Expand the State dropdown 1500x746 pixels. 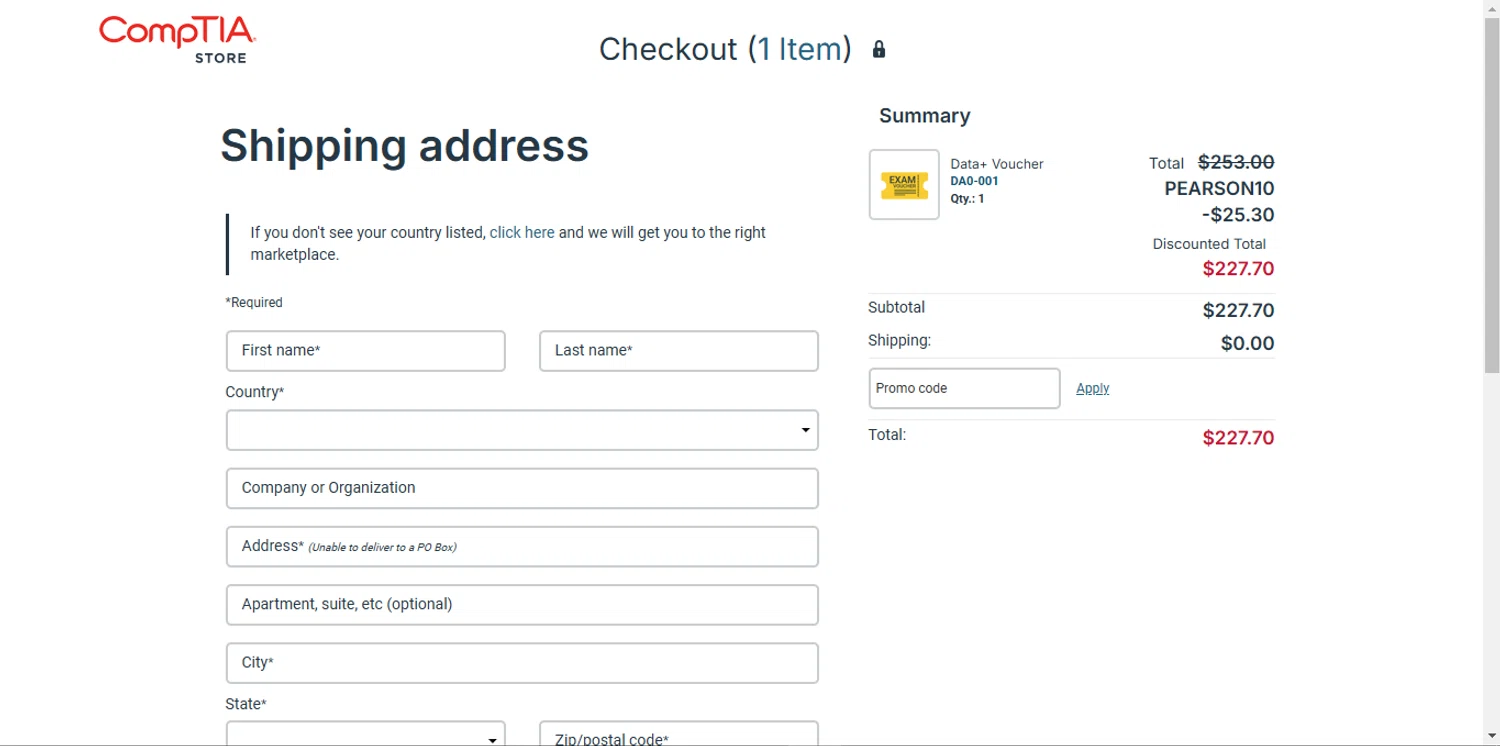point(366,736)
